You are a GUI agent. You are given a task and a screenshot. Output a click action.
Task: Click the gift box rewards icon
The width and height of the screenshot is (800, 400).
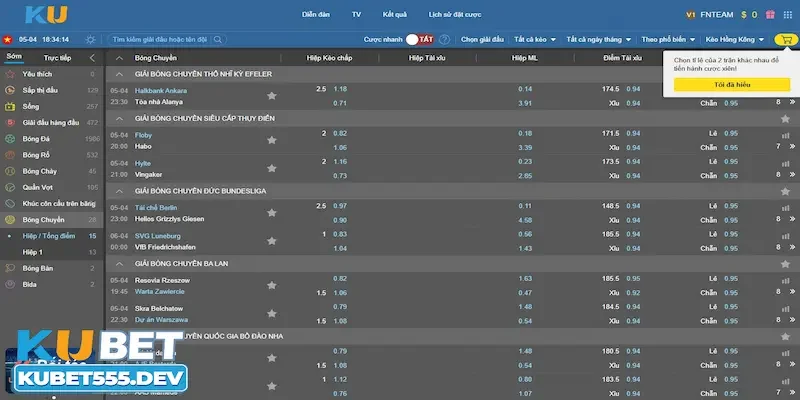pos(770,15)
